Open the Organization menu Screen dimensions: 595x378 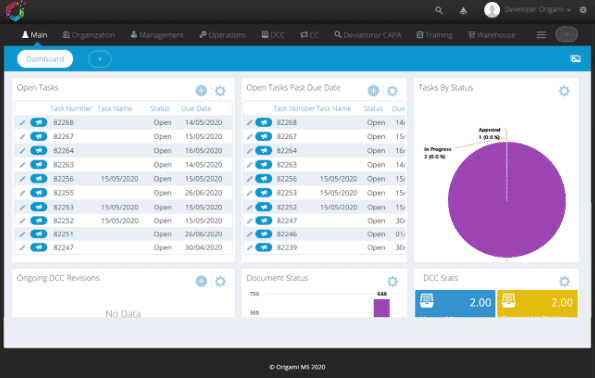88,35
